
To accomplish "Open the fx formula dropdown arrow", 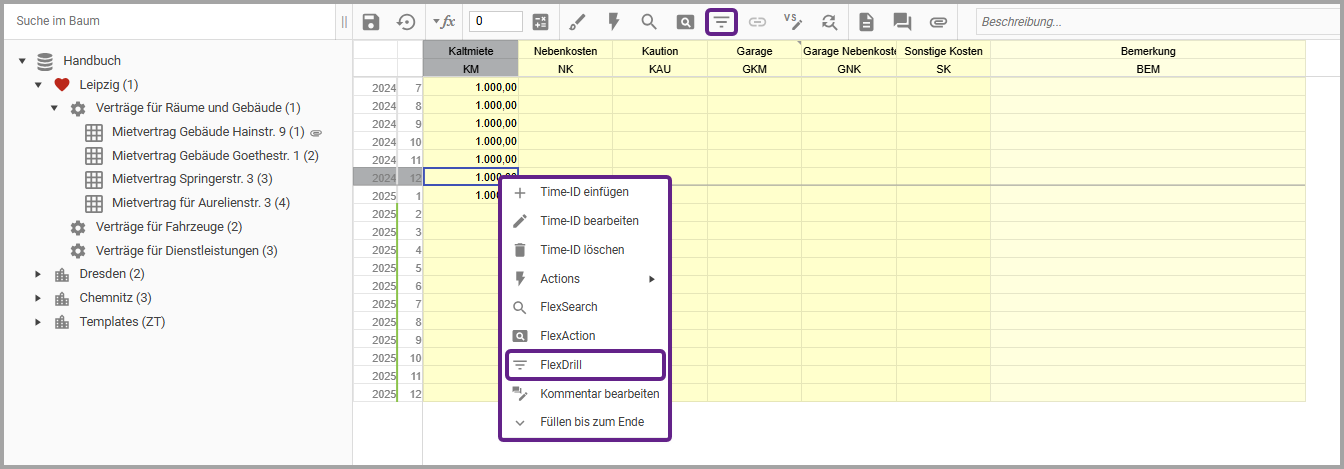I will point(436,21).
